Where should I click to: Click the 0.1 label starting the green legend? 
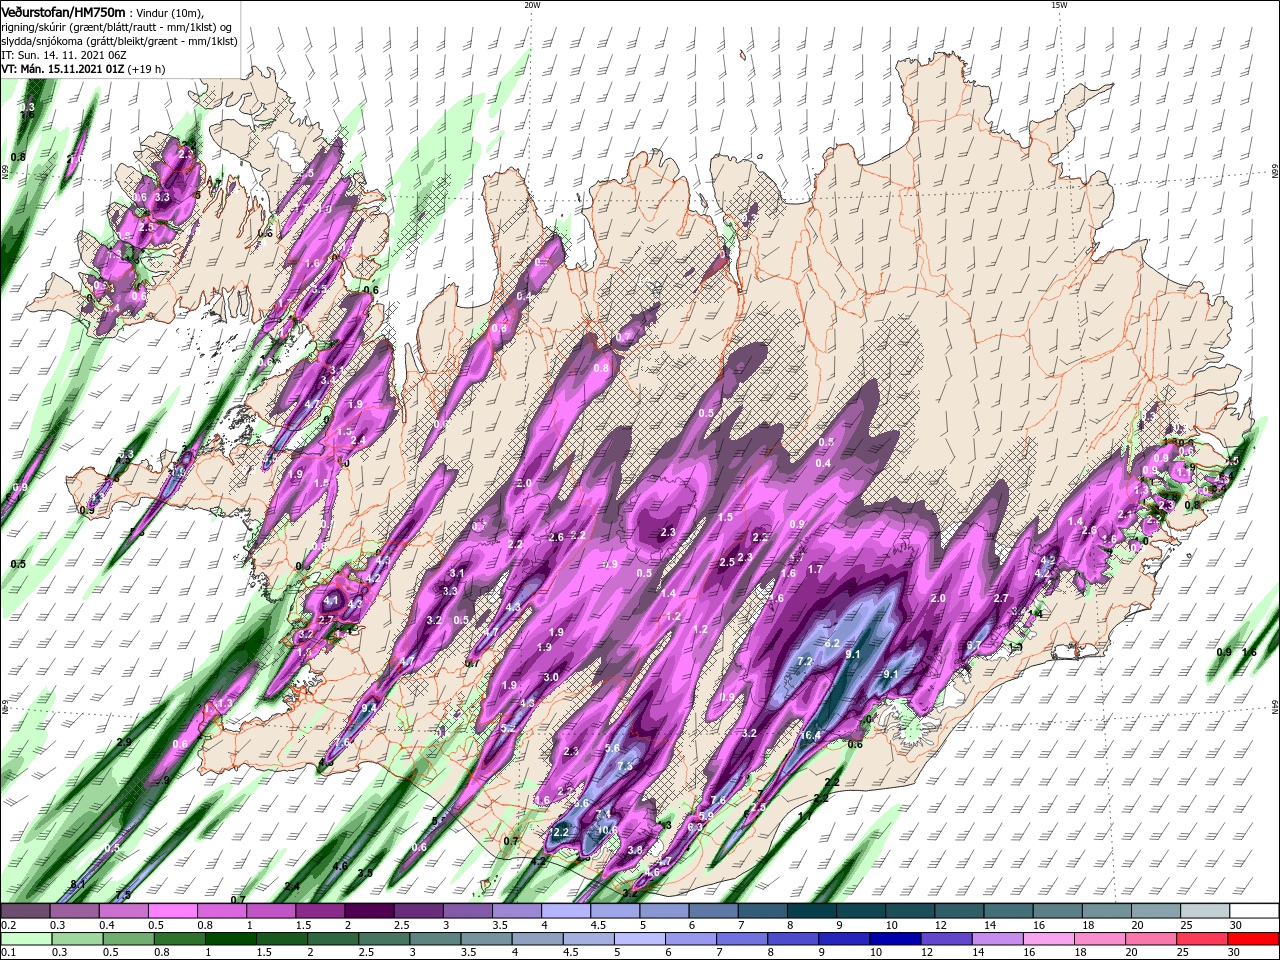click(8, 953)
